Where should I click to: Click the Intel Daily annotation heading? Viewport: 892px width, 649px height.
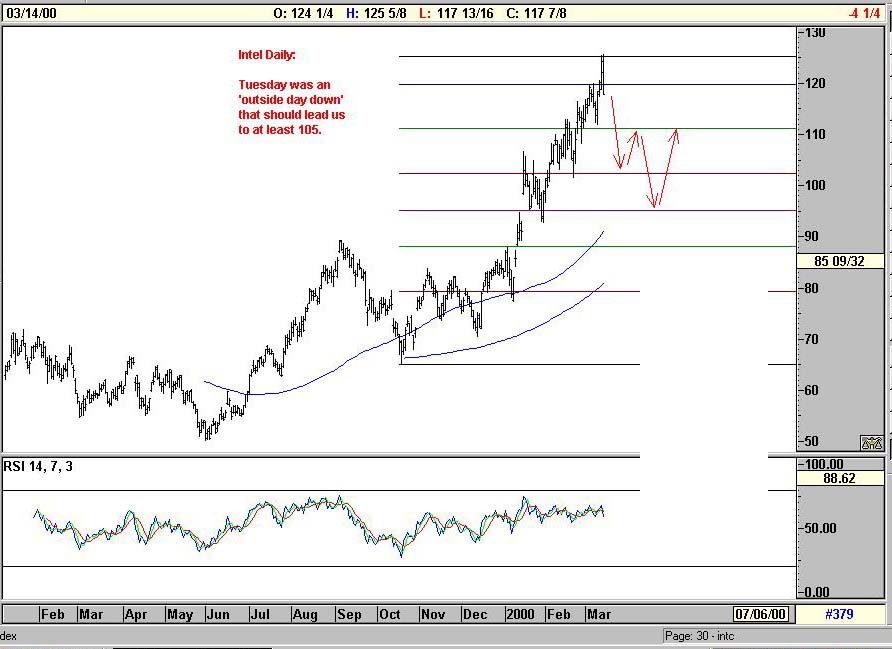(x=267, y=55)
